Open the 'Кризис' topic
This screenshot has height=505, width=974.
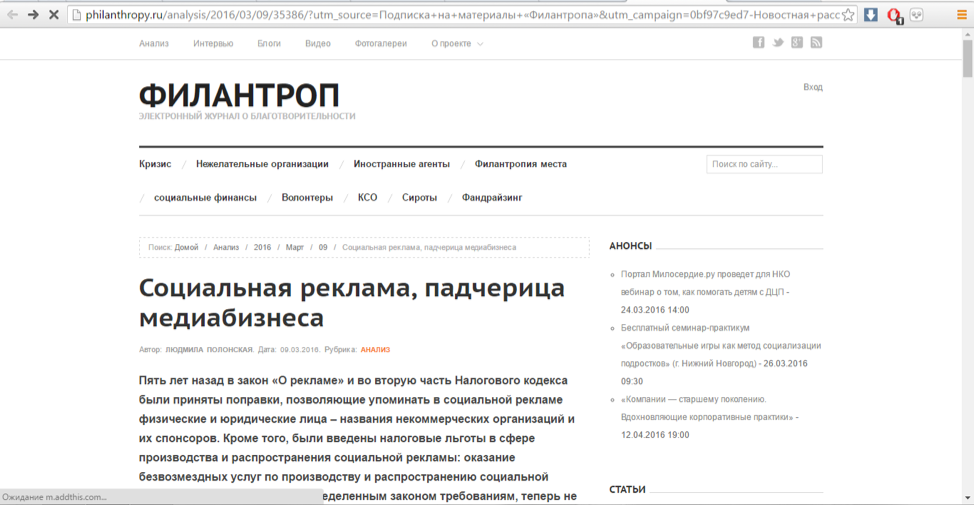click(155, 164)
